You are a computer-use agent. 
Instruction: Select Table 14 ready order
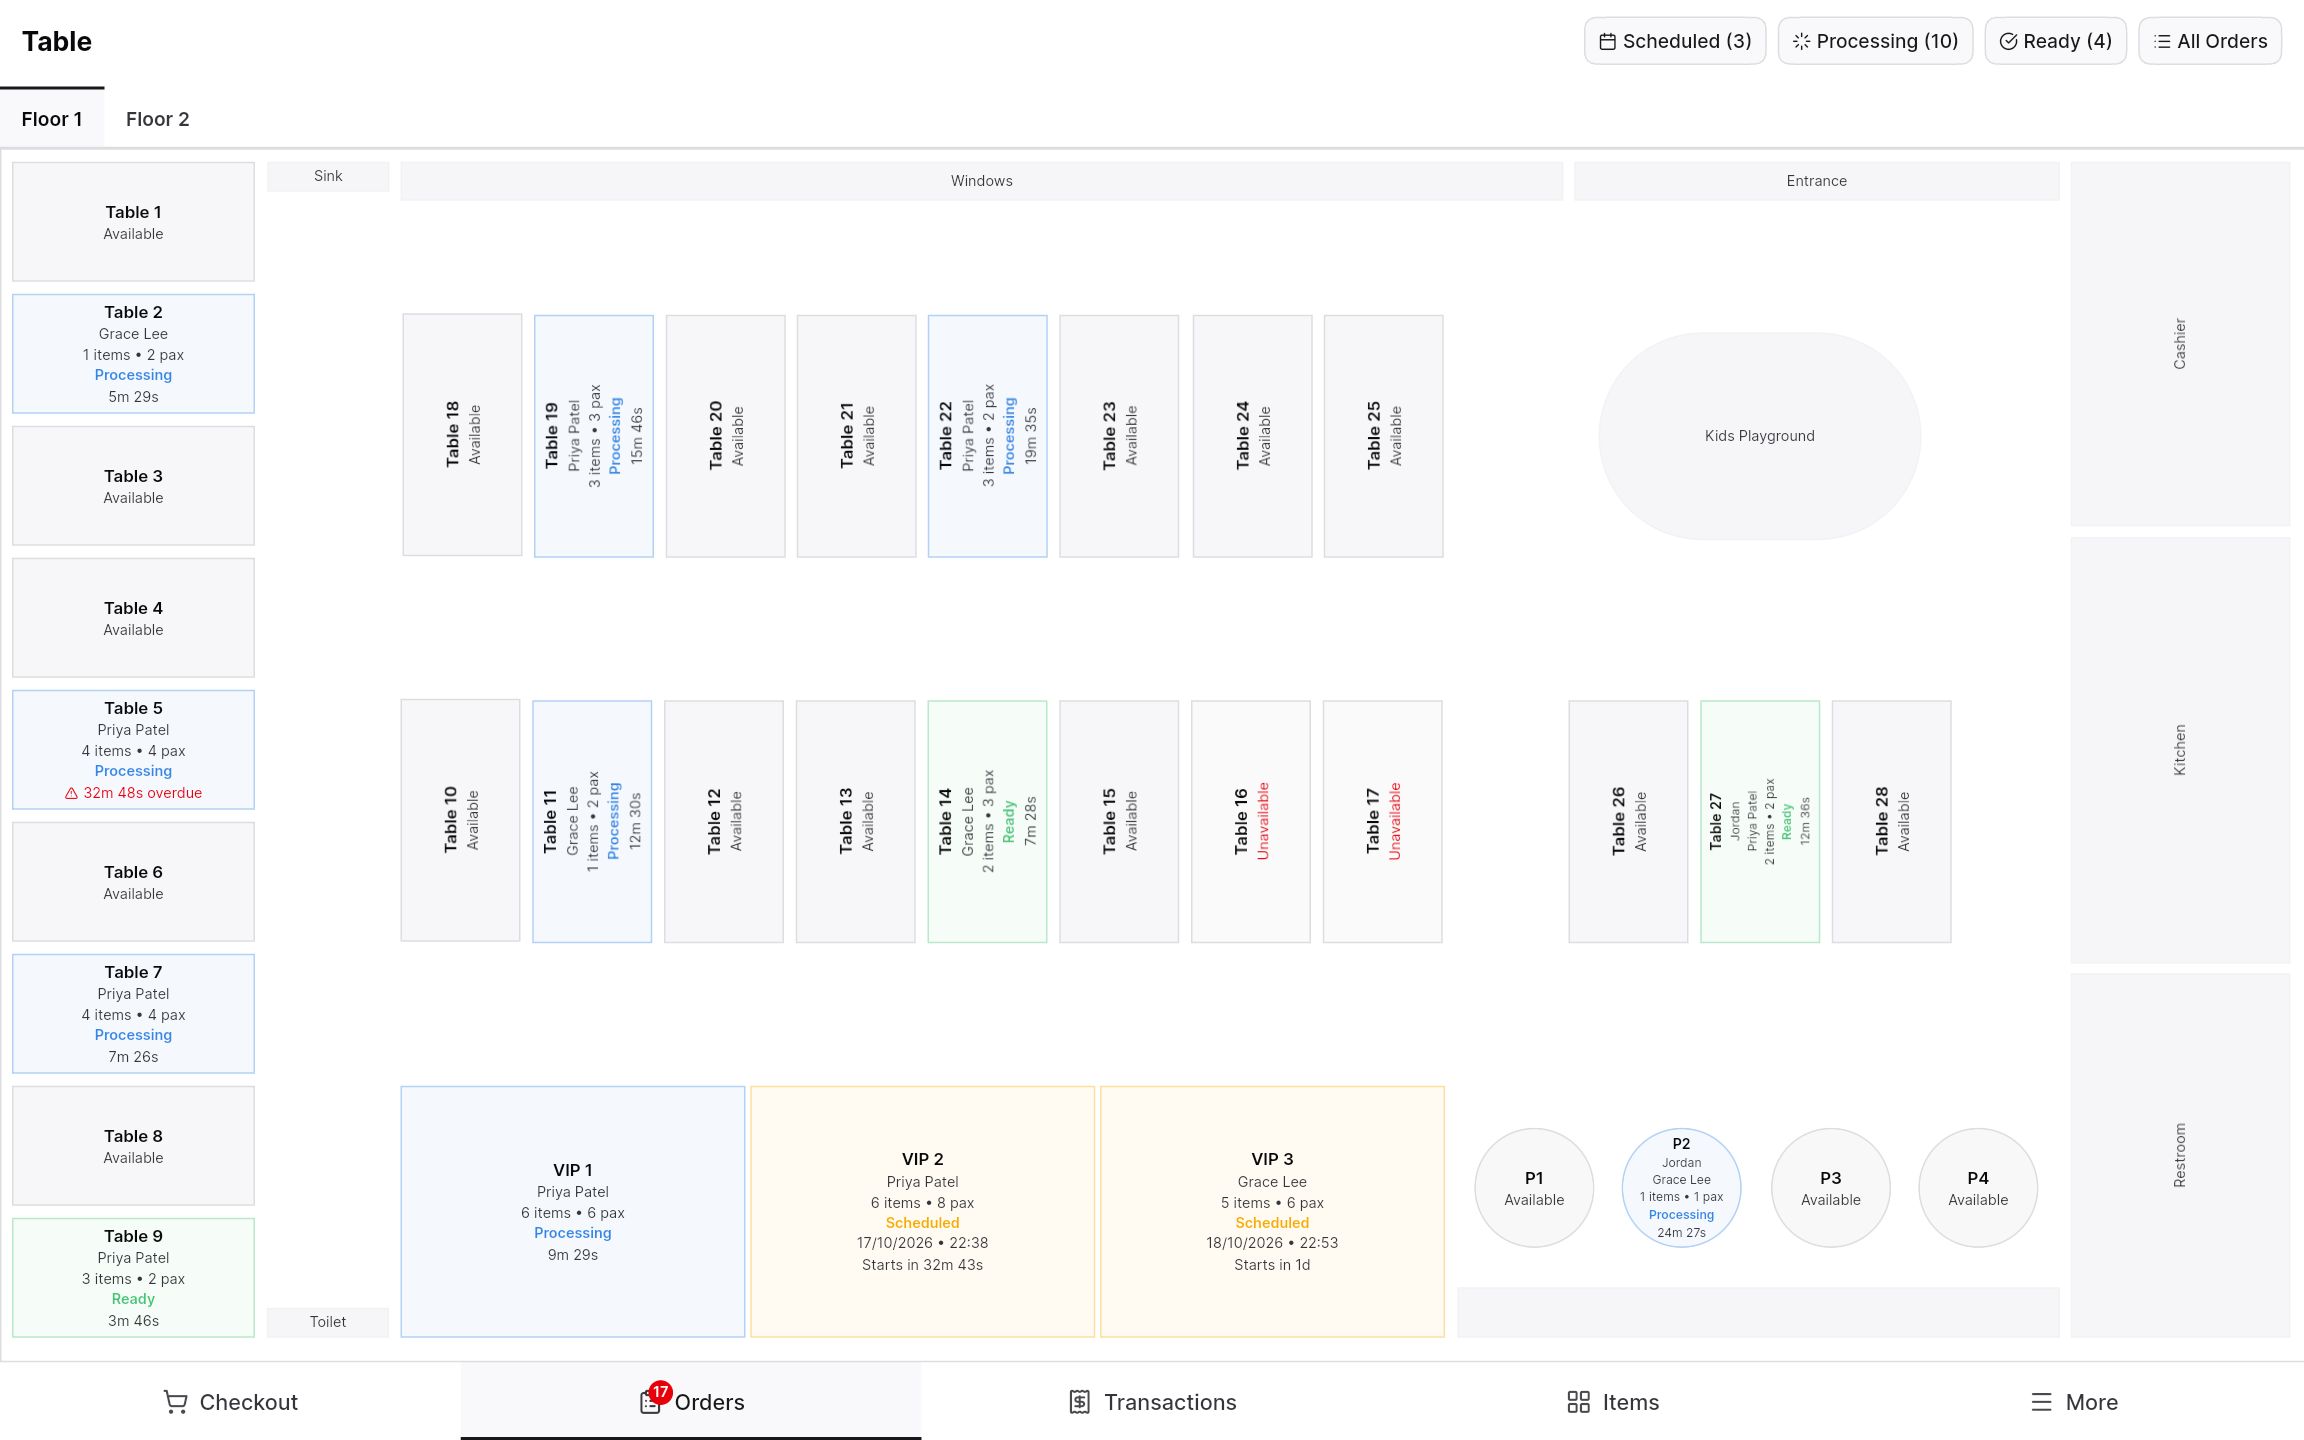(987, 821)
